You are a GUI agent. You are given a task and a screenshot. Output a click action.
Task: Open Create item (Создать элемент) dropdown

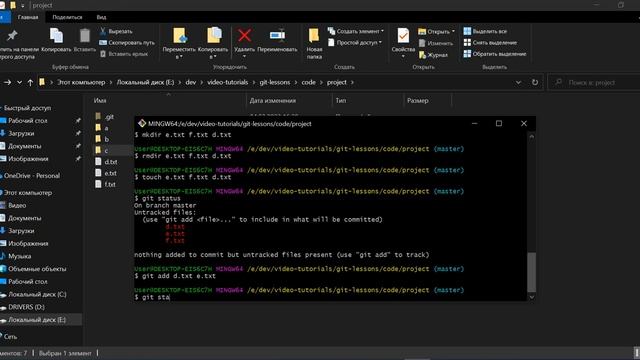[356, 31]
